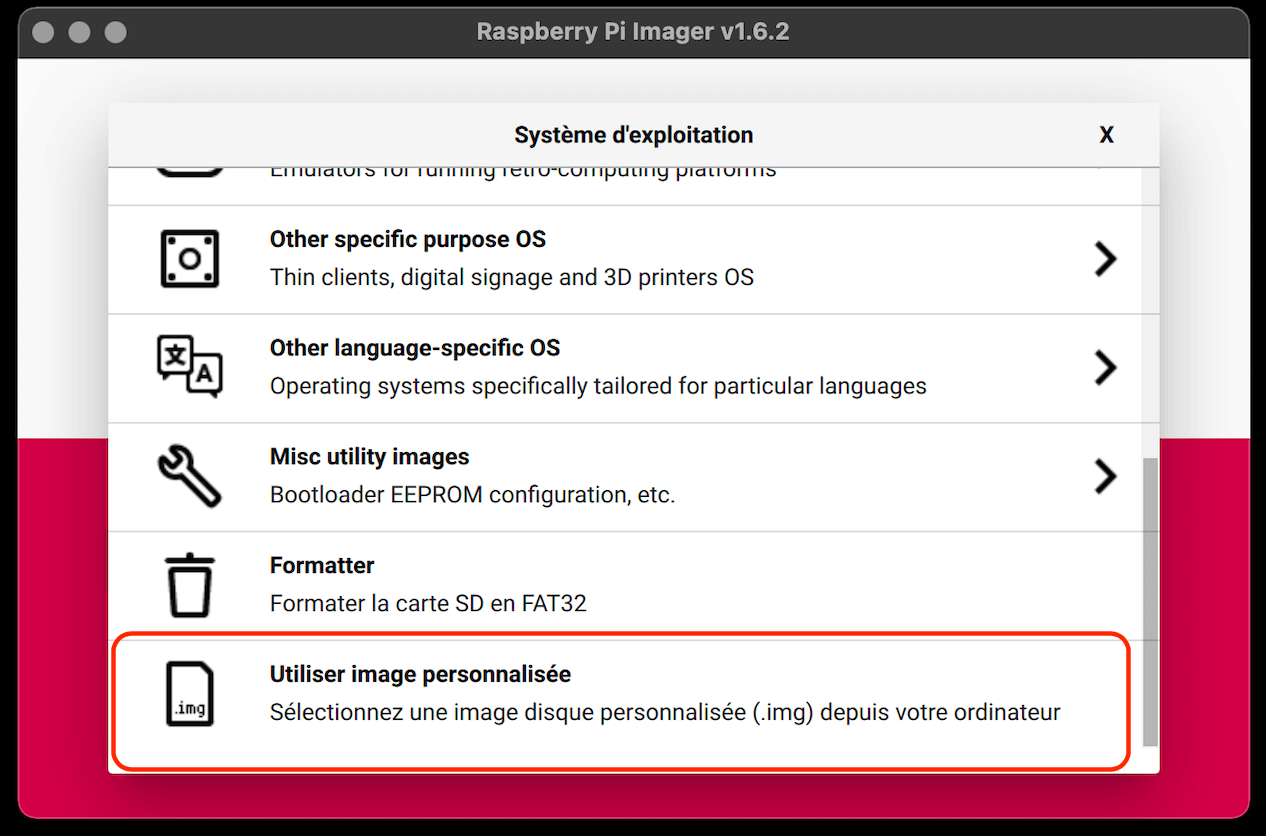Click the Raspberry Pi Imager title bar
The height and width of the screenshot is (836, 1266).
633,31
